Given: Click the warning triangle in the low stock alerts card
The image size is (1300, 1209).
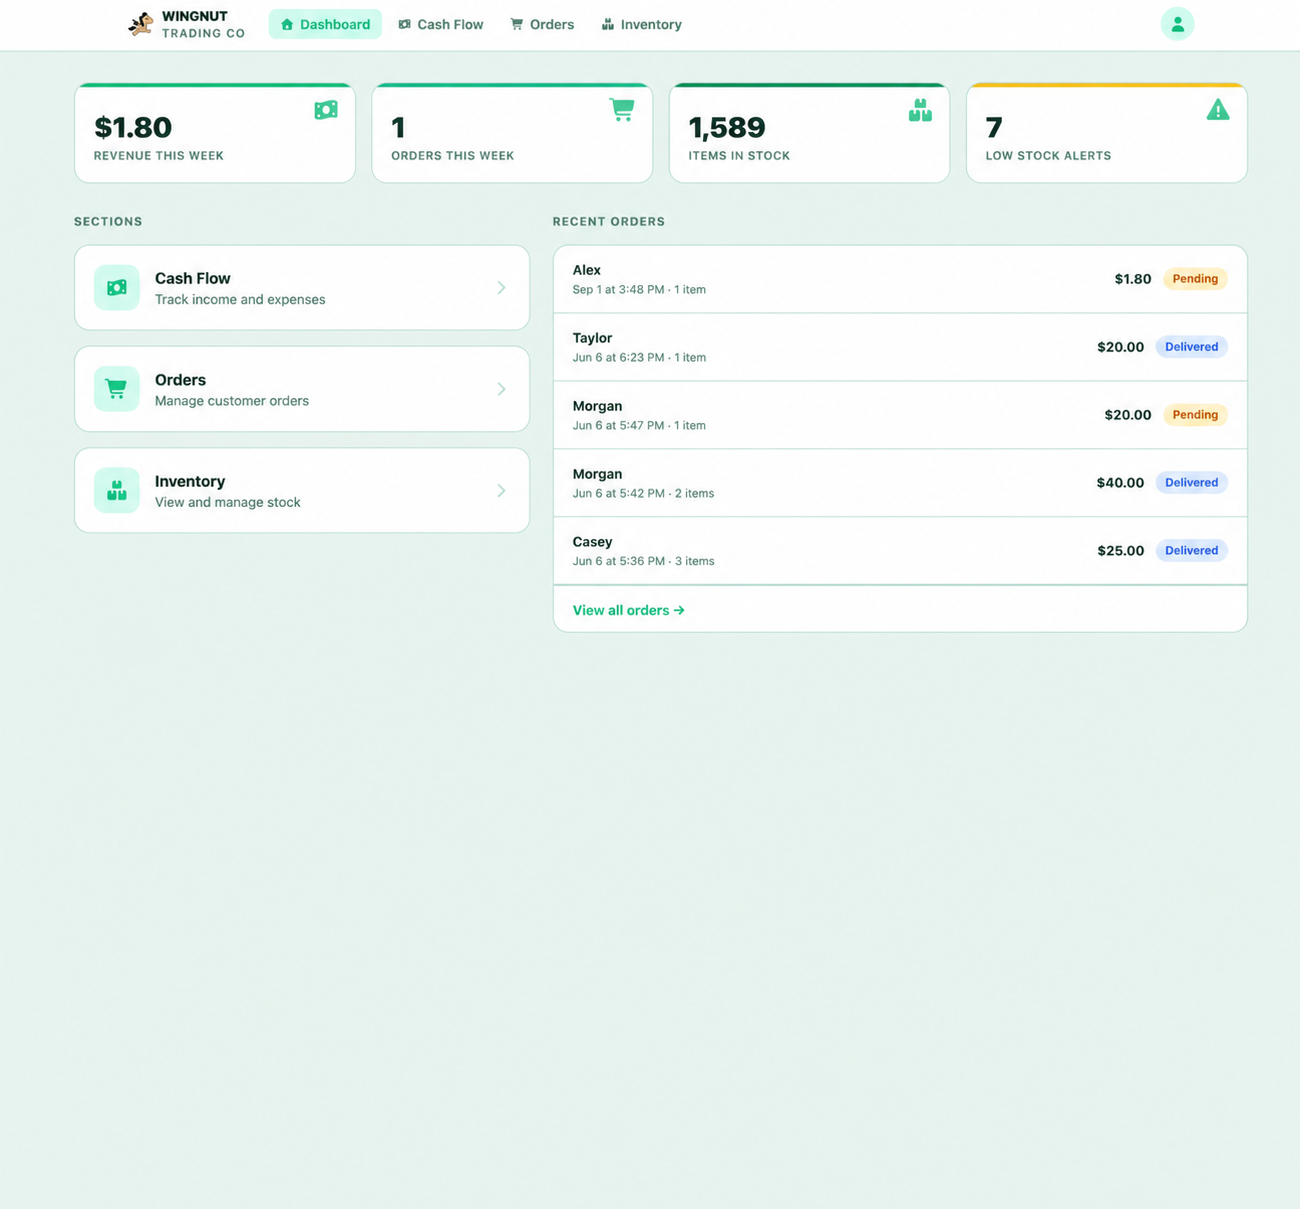Looking at the screenshot, I should point(1217,110).
